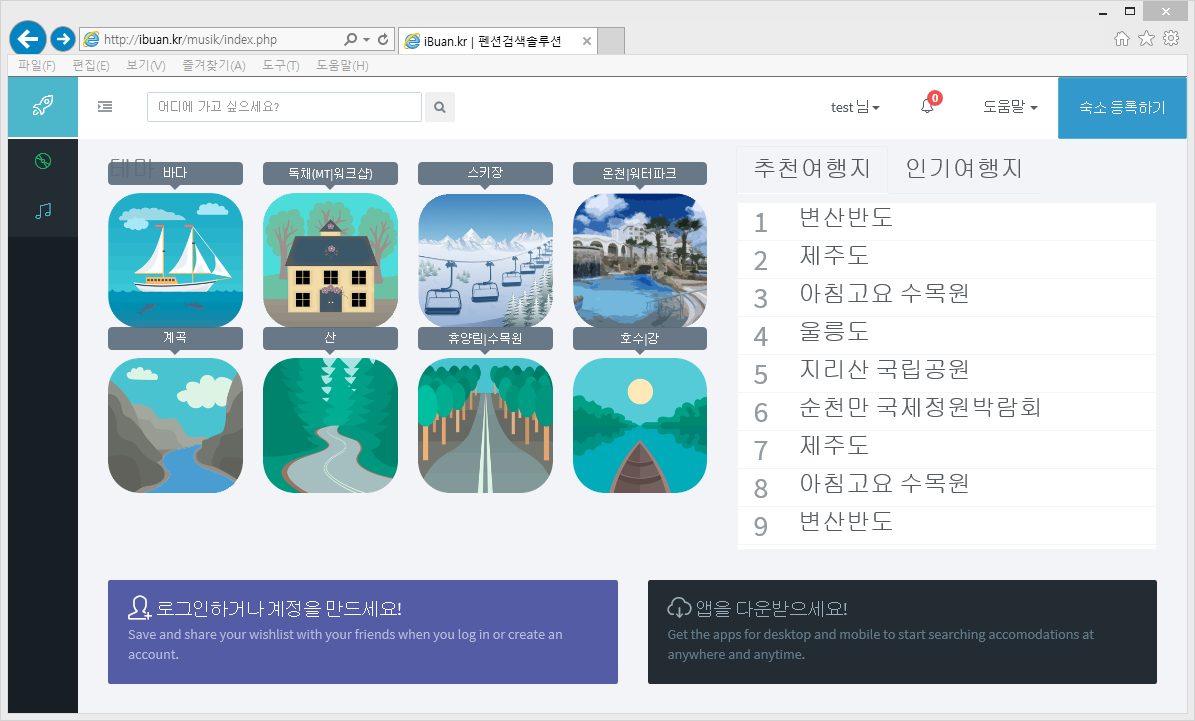
Task: Open the music note sidebar icon
Action: tap(43, 210)
